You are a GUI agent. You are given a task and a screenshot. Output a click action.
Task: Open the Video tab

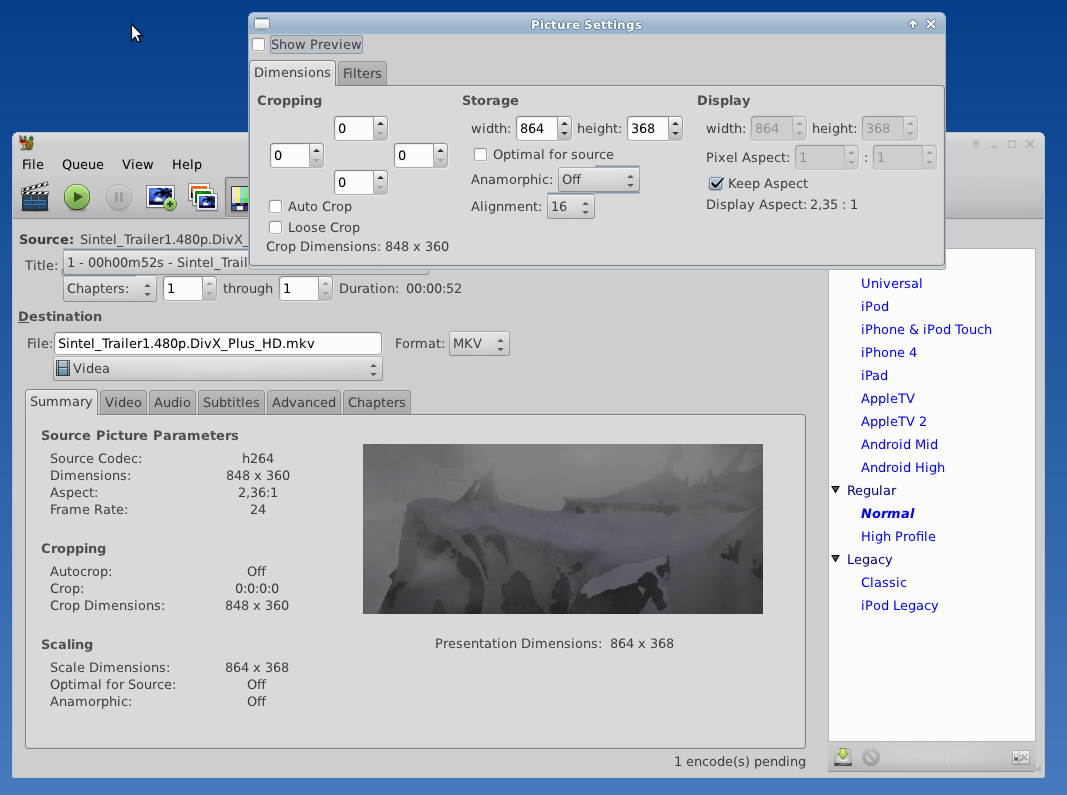coord(123,402)
